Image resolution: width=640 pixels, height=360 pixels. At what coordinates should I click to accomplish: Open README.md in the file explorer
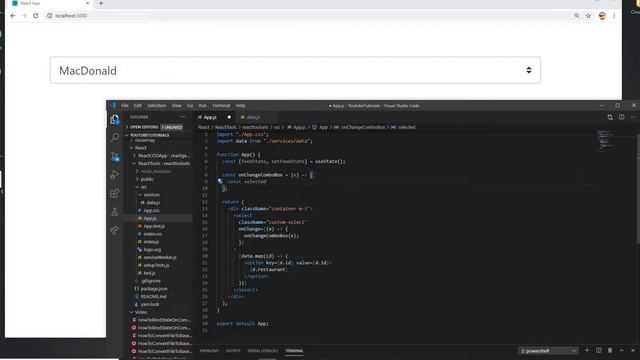coord(153,296)
